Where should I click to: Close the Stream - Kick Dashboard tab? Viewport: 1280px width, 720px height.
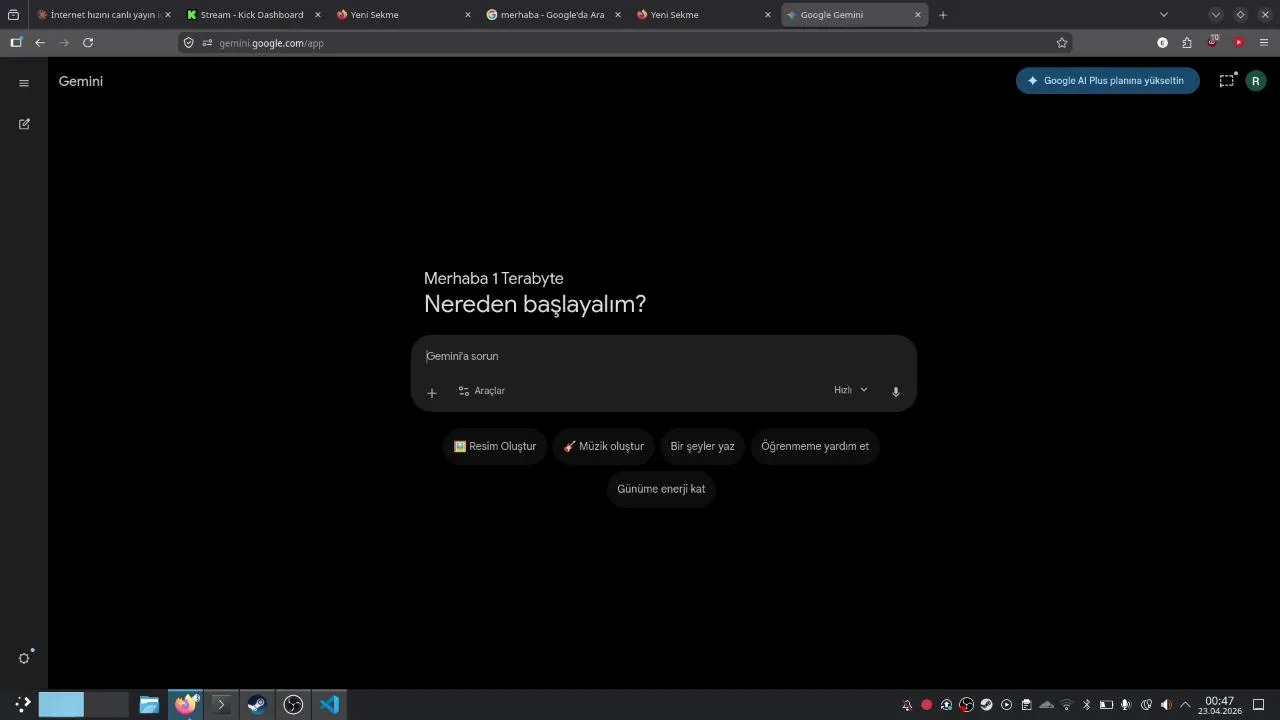click(318, 15)
